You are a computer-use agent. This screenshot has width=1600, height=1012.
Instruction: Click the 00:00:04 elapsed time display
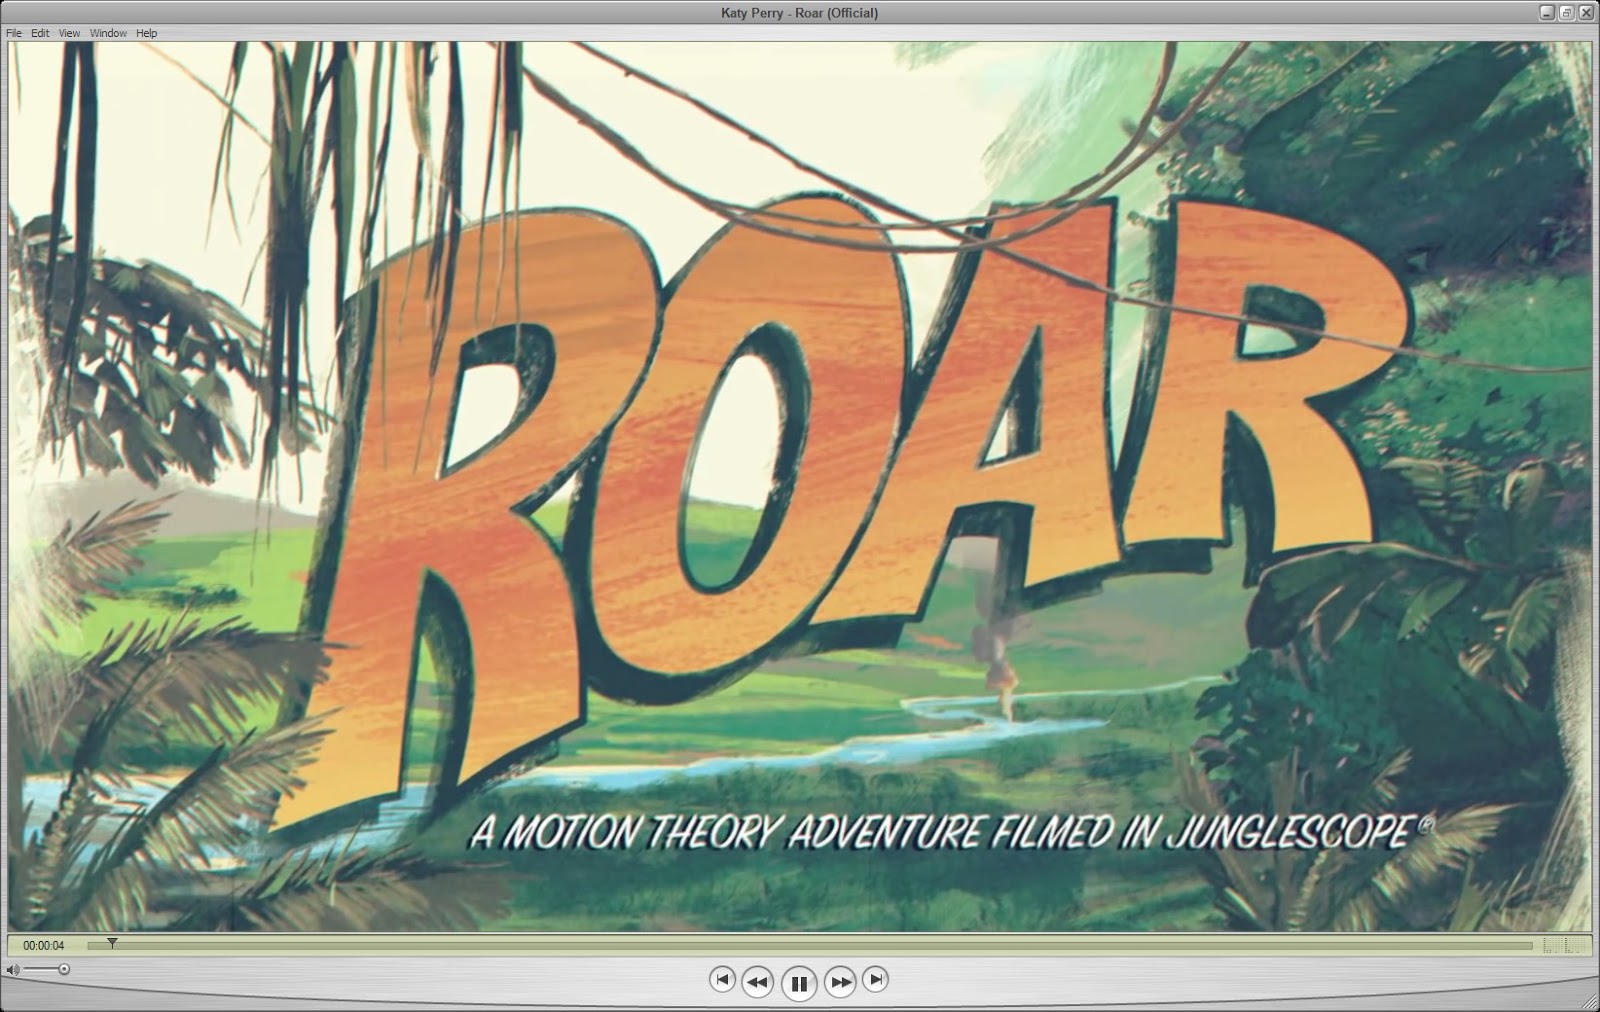click(x=44, y=945)
